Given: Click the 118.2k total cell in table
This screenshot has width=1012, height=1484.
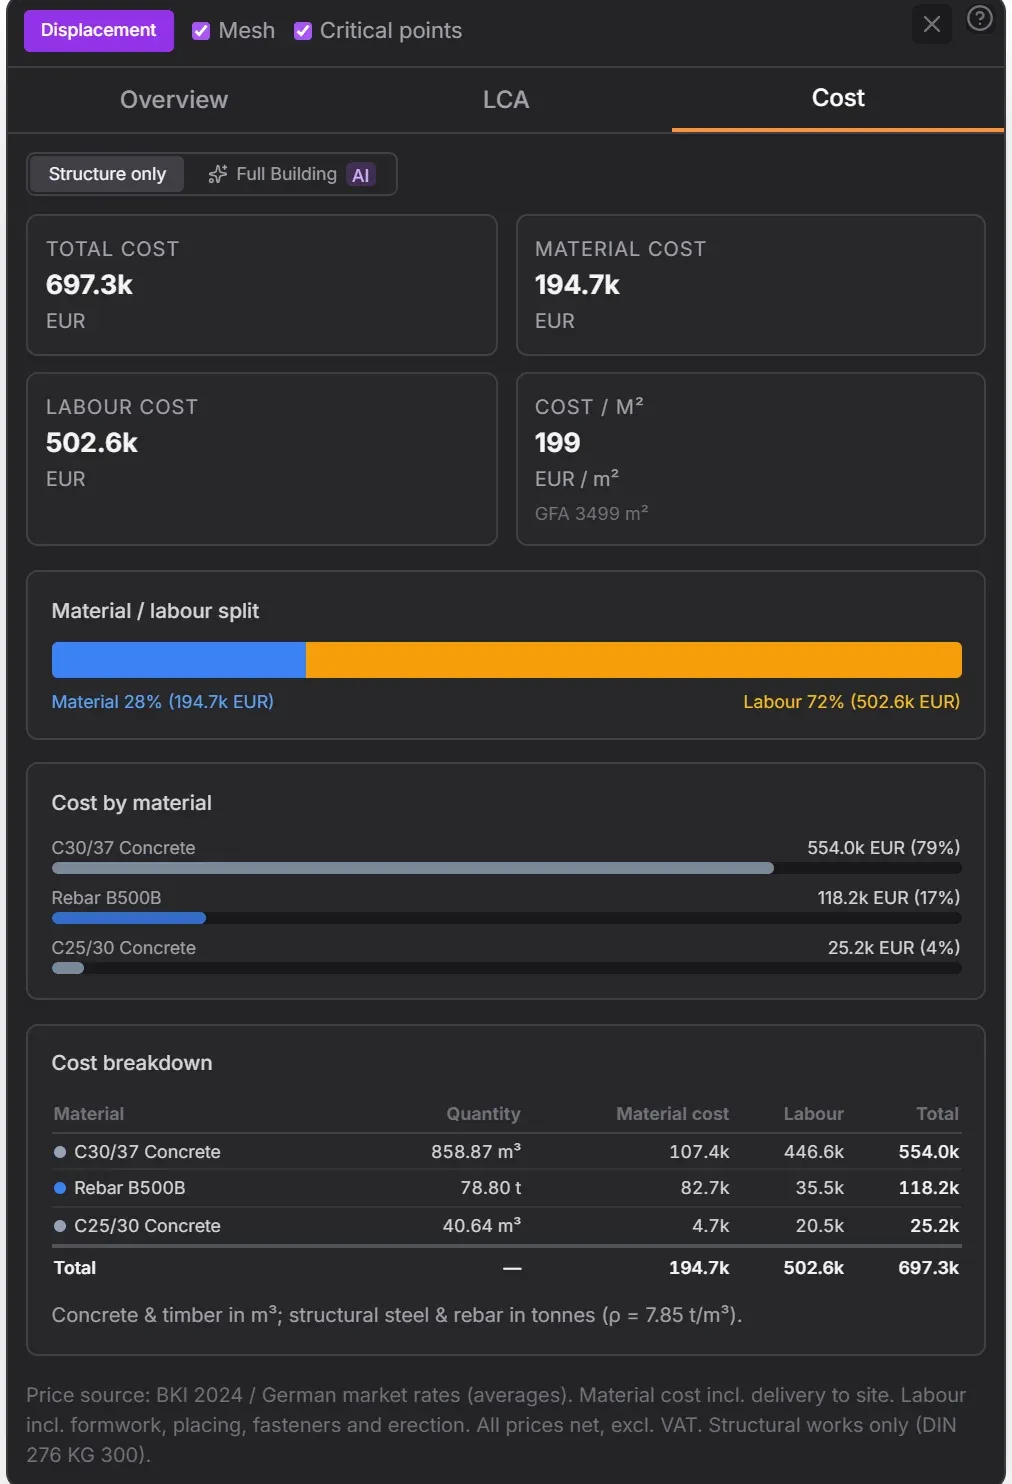Looking at the screenshot, I should coord(929,1188).
